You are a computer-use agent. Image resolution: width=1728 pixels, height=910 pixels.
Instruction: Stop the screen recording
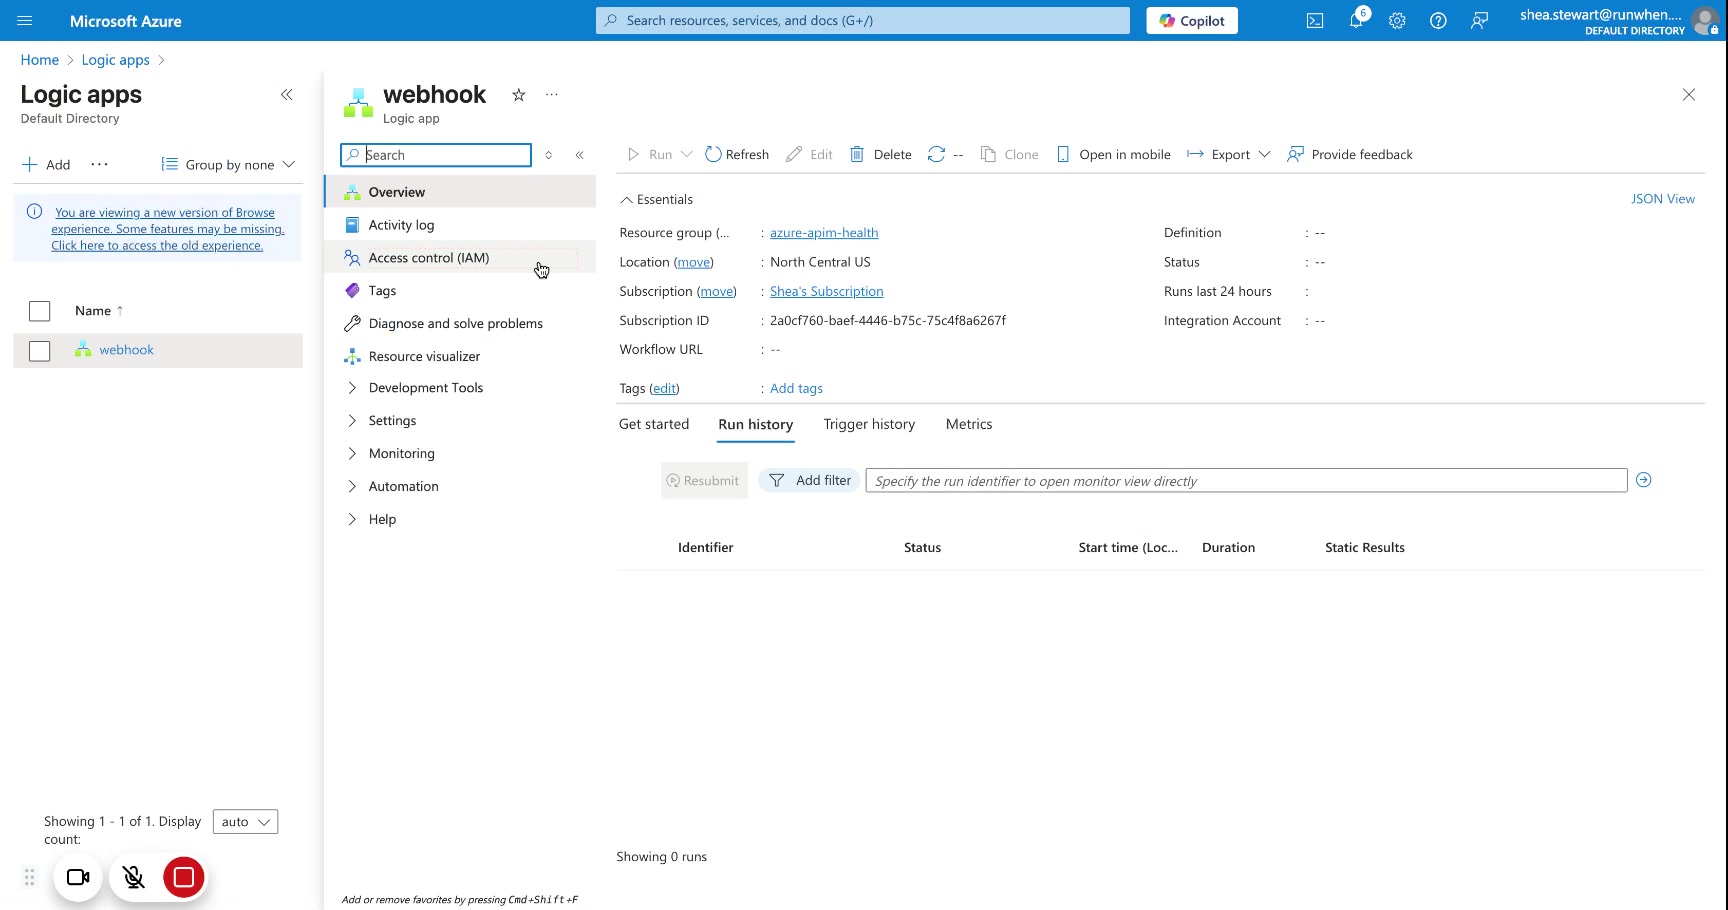tap(184, 877)
